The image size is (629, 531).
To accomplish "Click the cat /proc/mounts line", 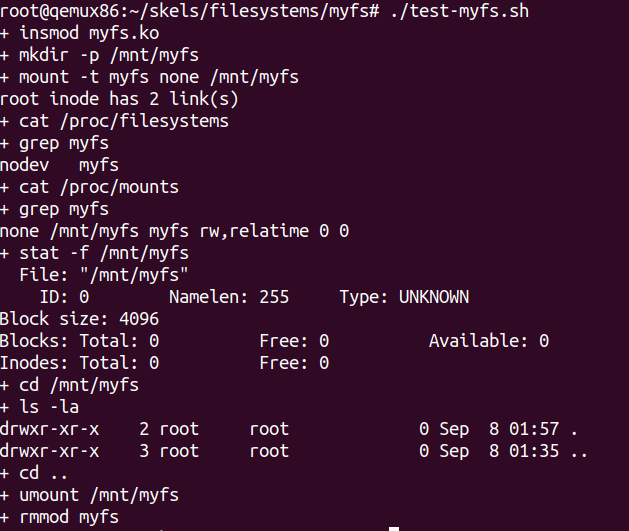I will point(99,187).
